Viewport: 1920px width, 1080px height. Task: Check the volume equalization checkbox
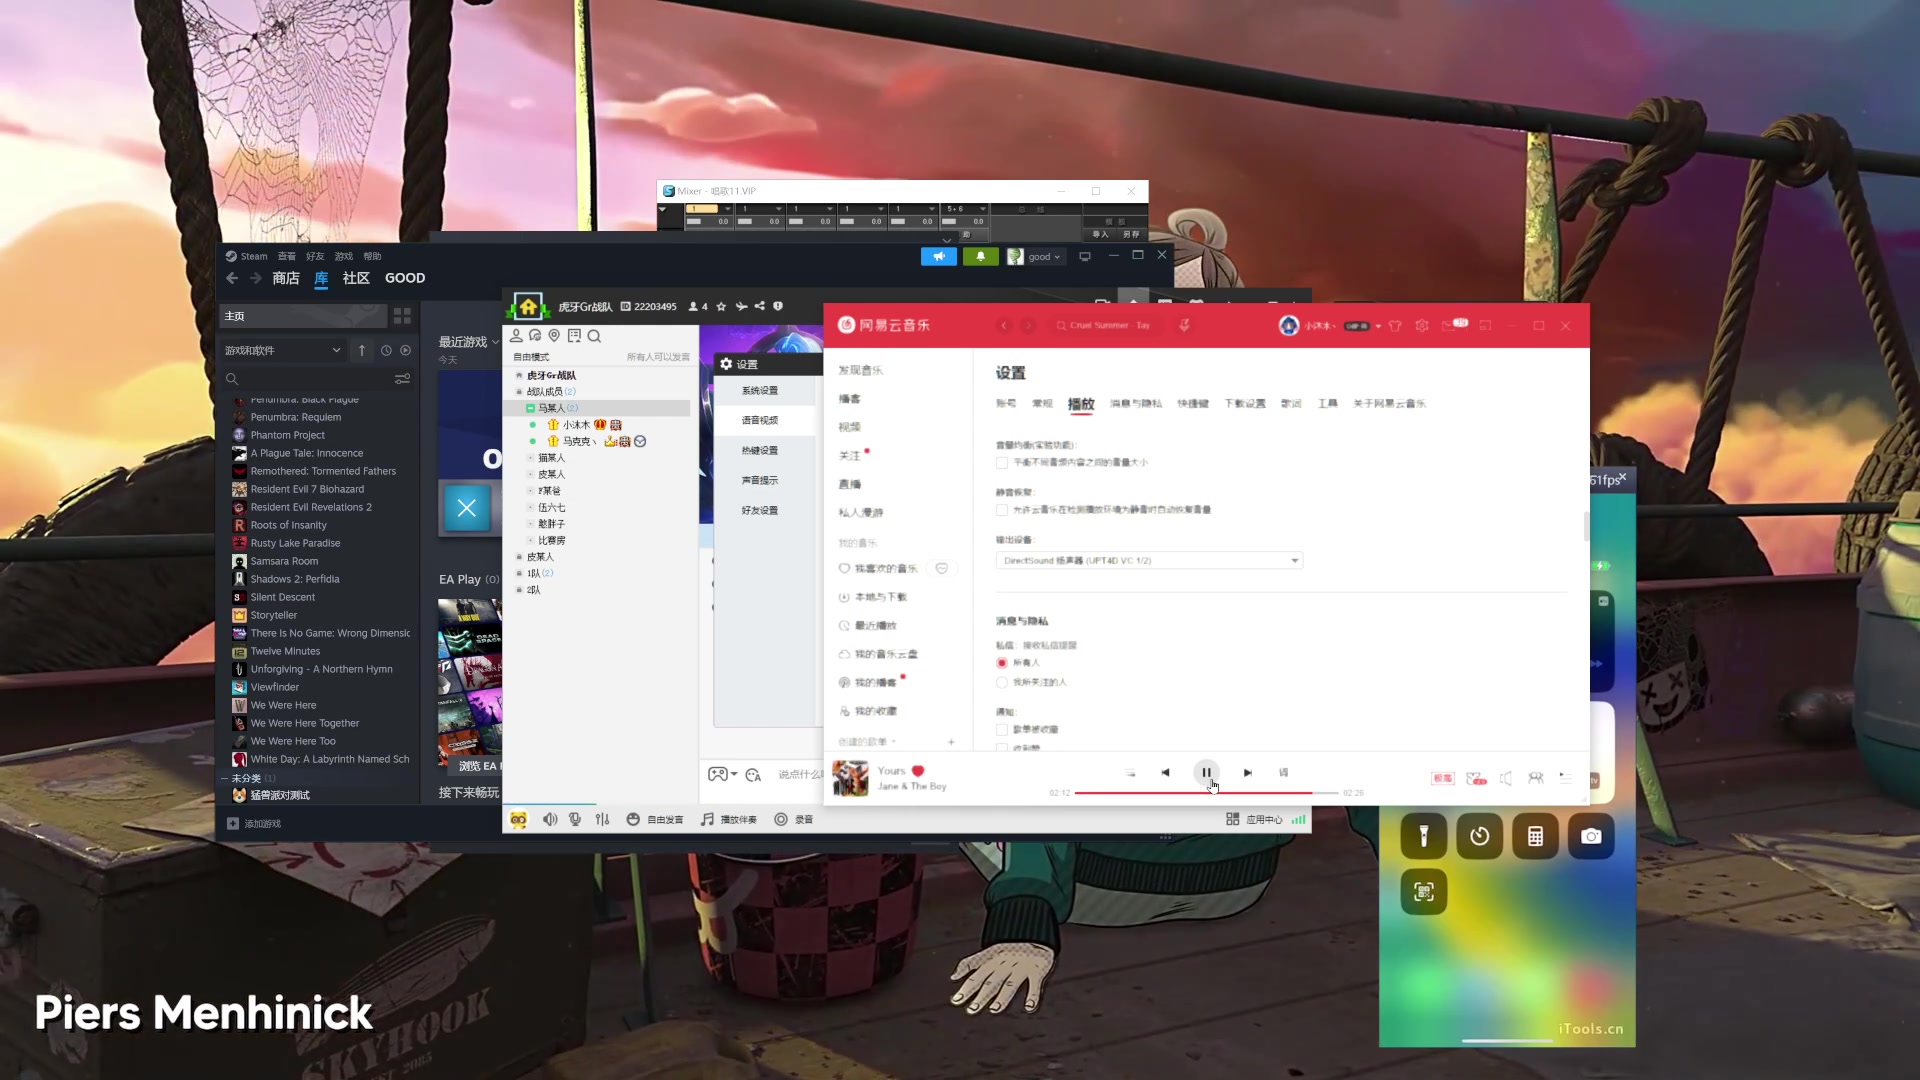click(1002, 462)
